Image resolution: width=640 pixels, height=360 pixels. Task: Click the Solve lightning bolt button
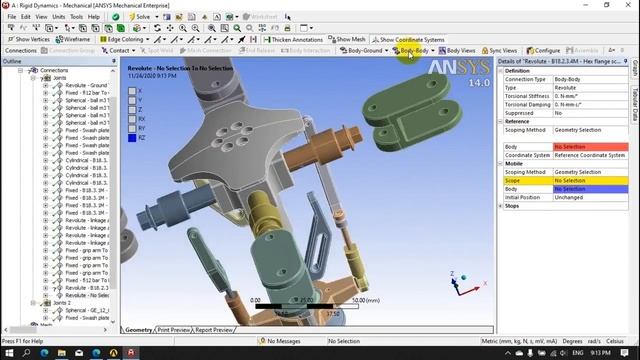[x=139, y=17]
